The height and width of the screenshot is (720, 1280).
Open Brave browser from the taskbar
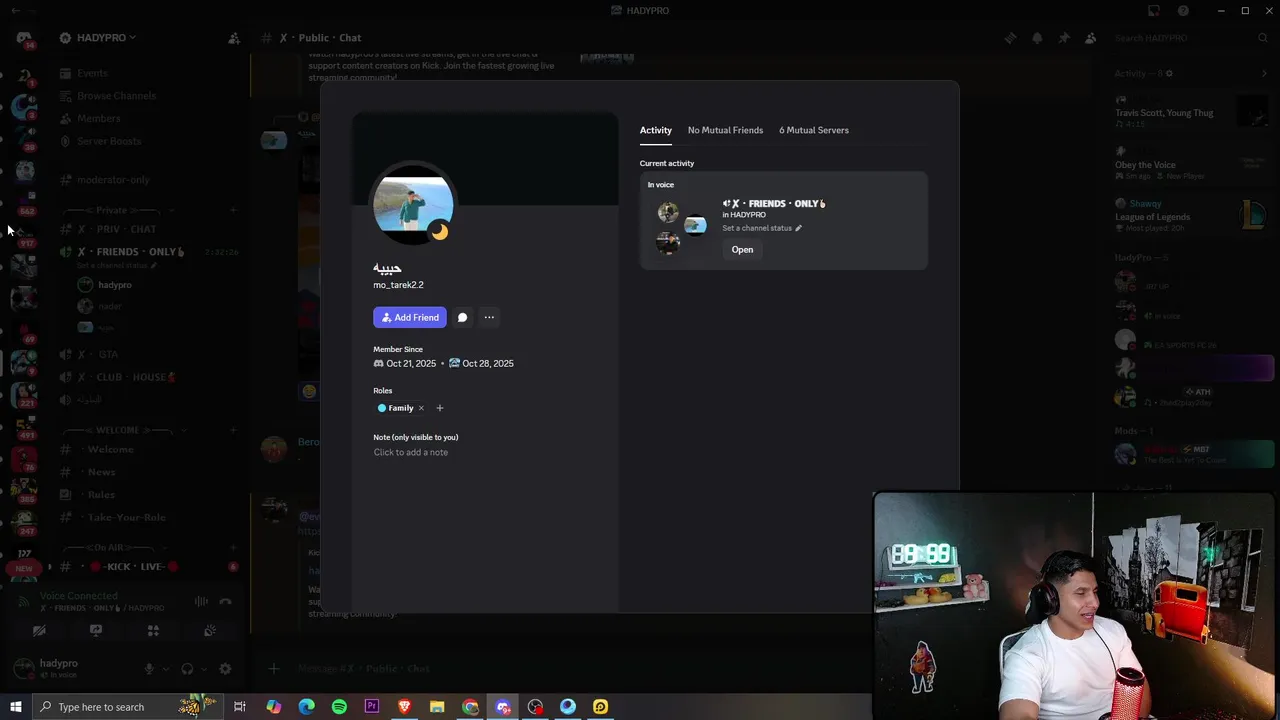pyautogui.click(x=404, y=707)
